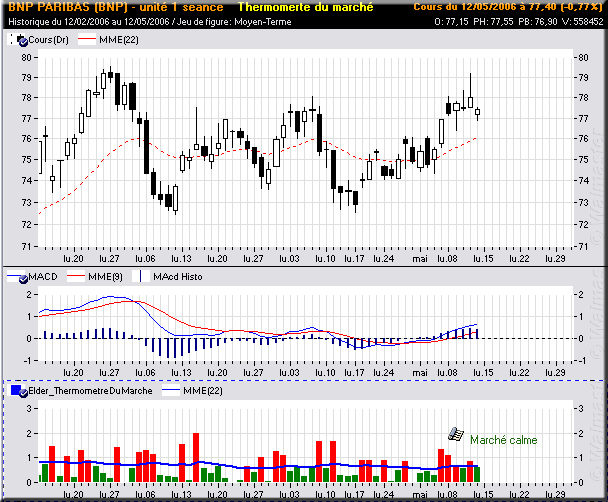
Task: Click the 80 label on price chart left axis
Action: click(26, 57)
